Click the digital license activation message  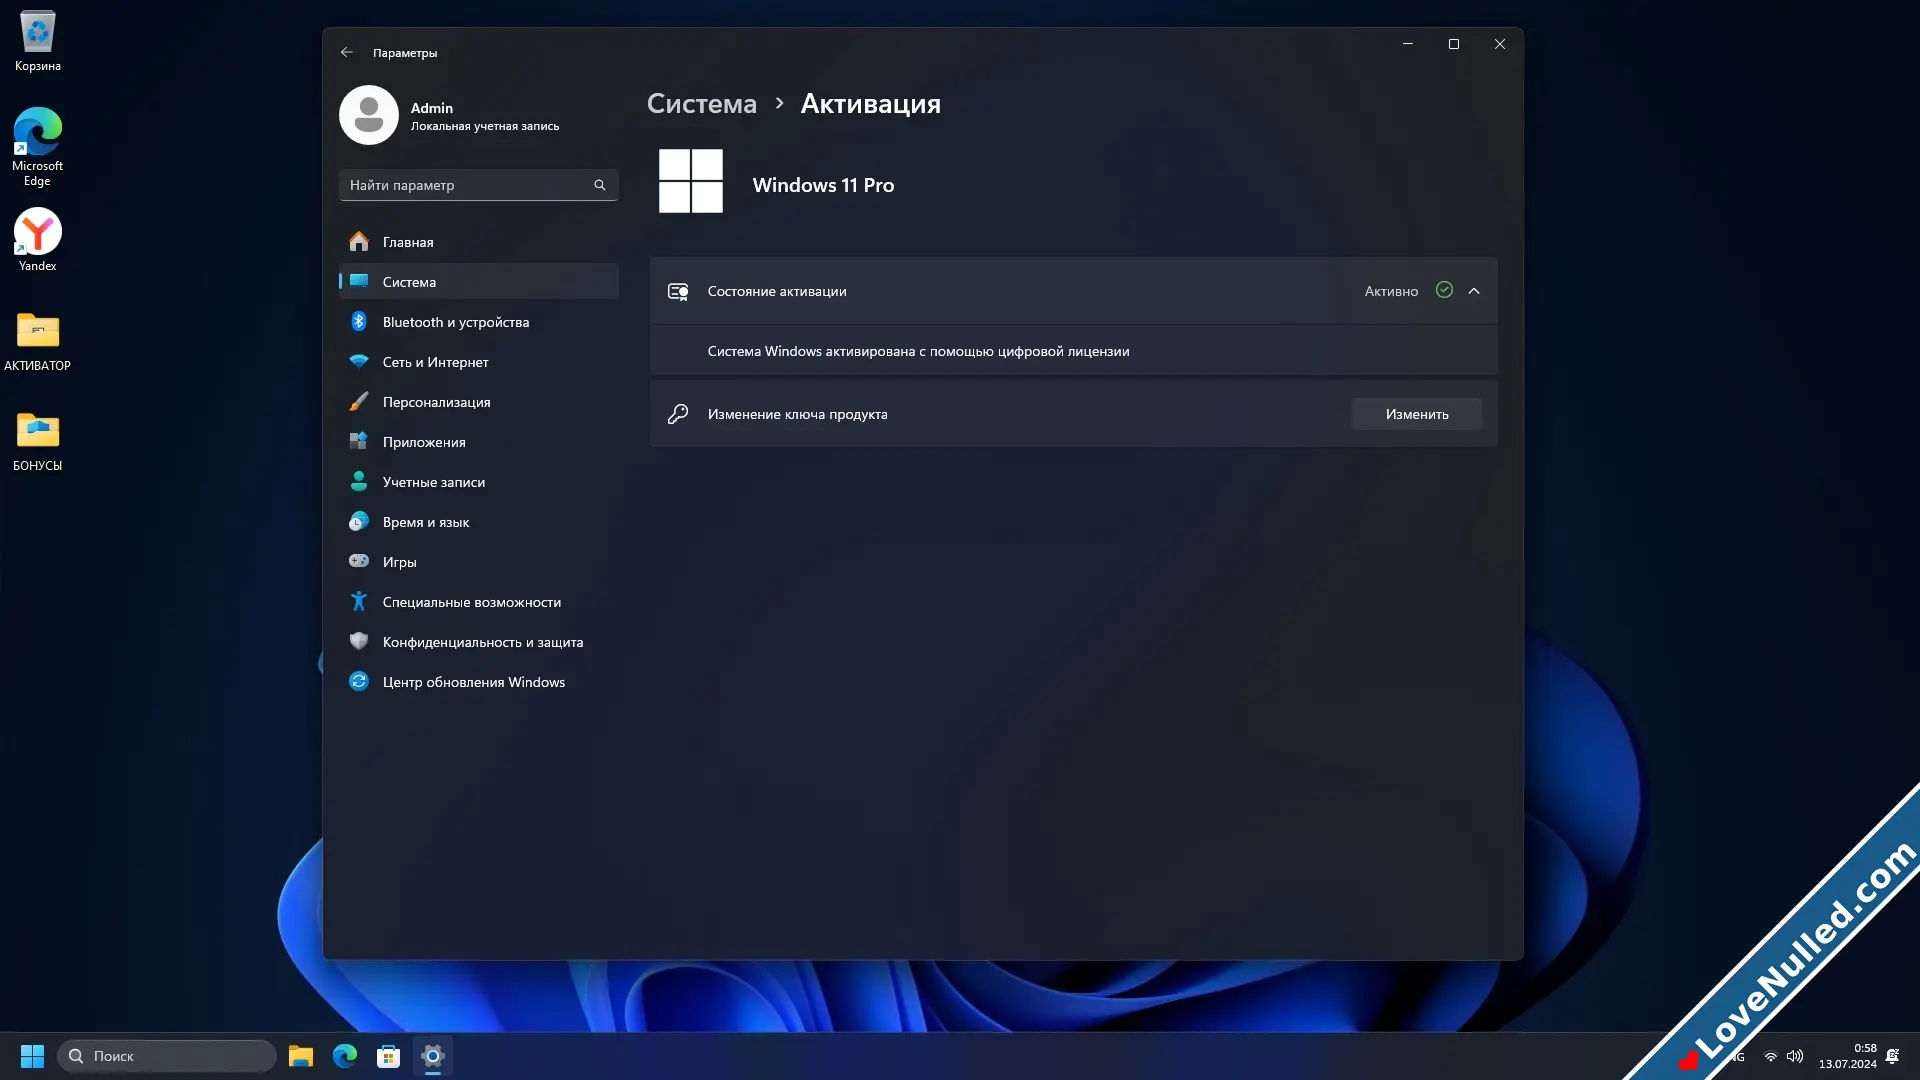(918, 351)
